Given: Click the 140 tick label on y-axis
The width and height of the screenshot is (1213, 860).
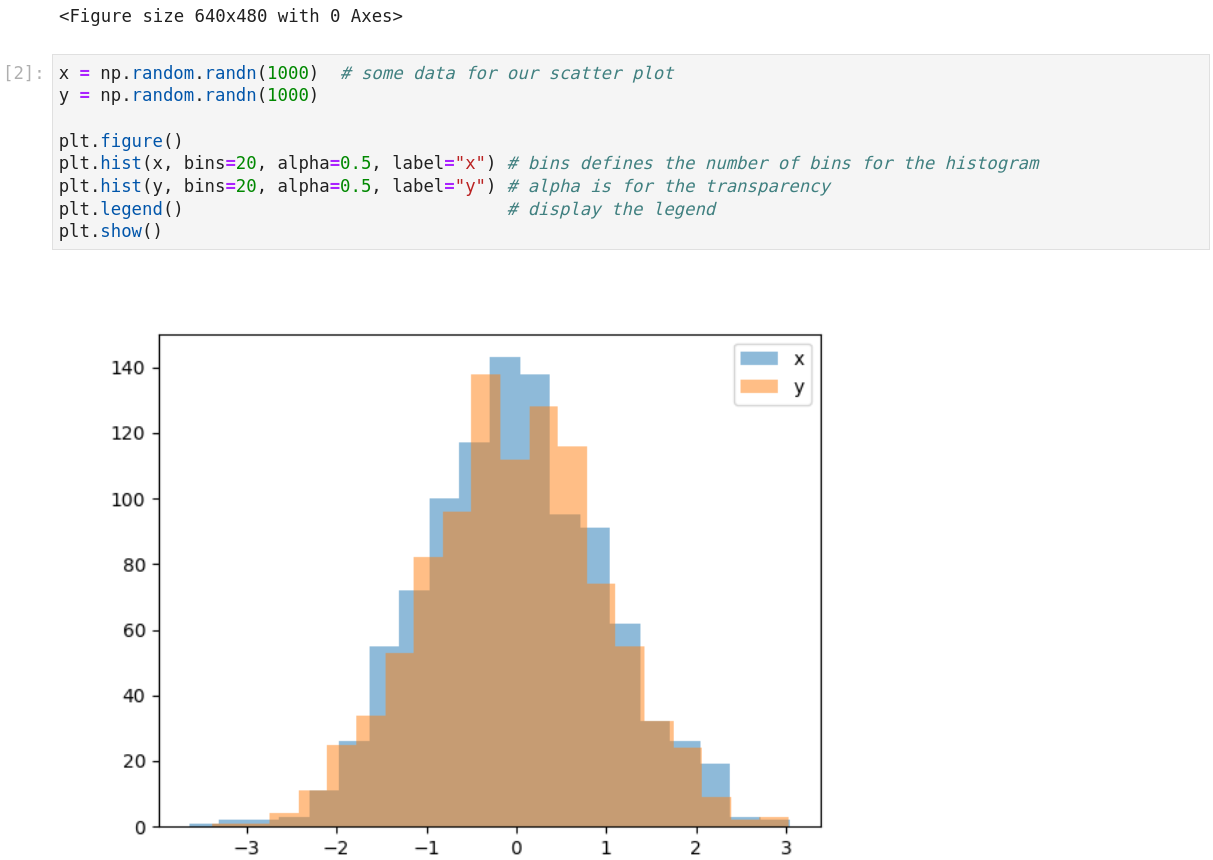Looking at the screenshot, I should tap(128, 368).
